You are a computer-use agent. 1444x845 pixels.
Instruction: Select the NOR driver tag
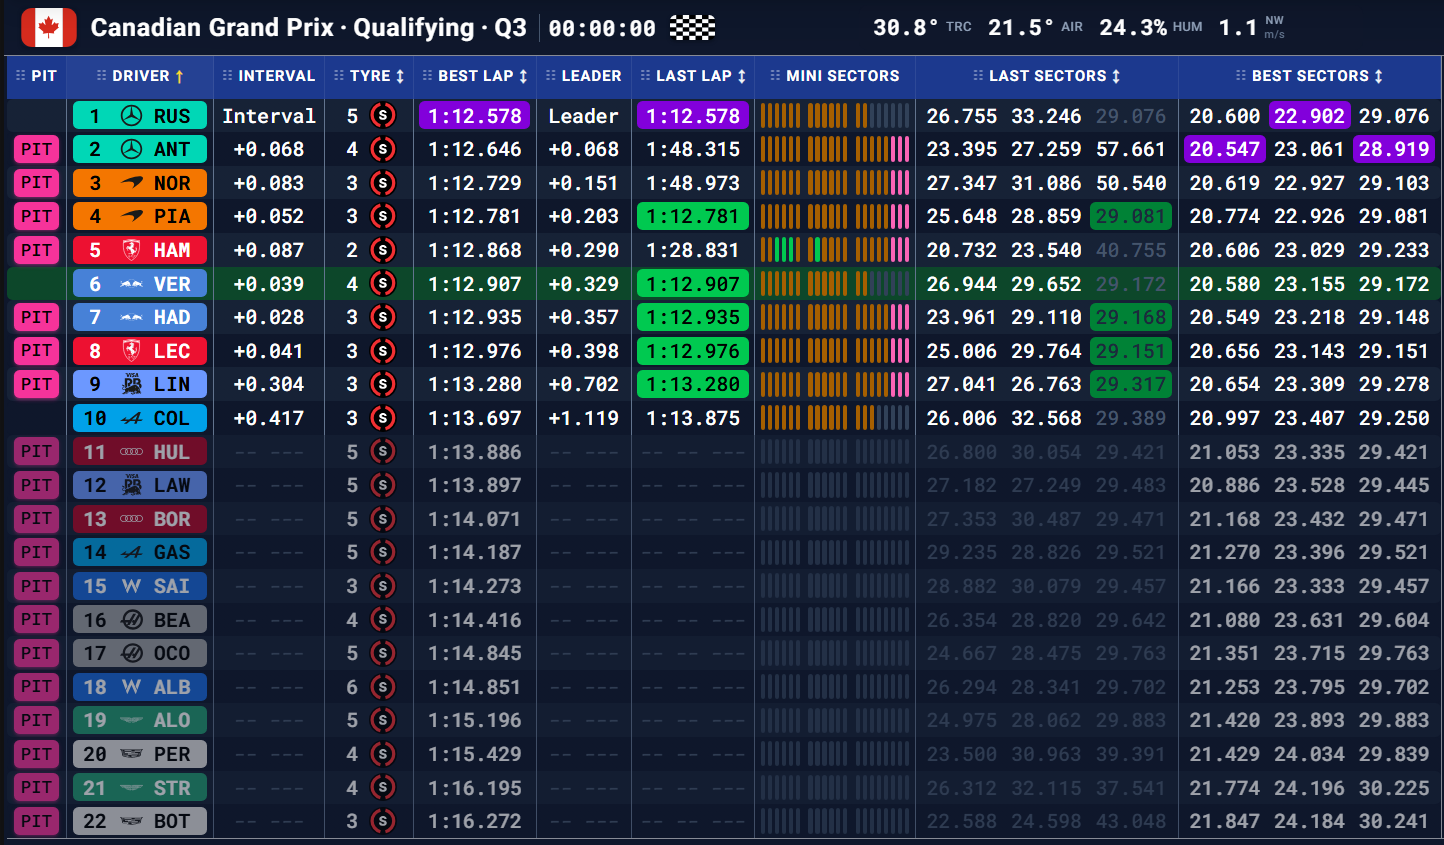[140, 183]
